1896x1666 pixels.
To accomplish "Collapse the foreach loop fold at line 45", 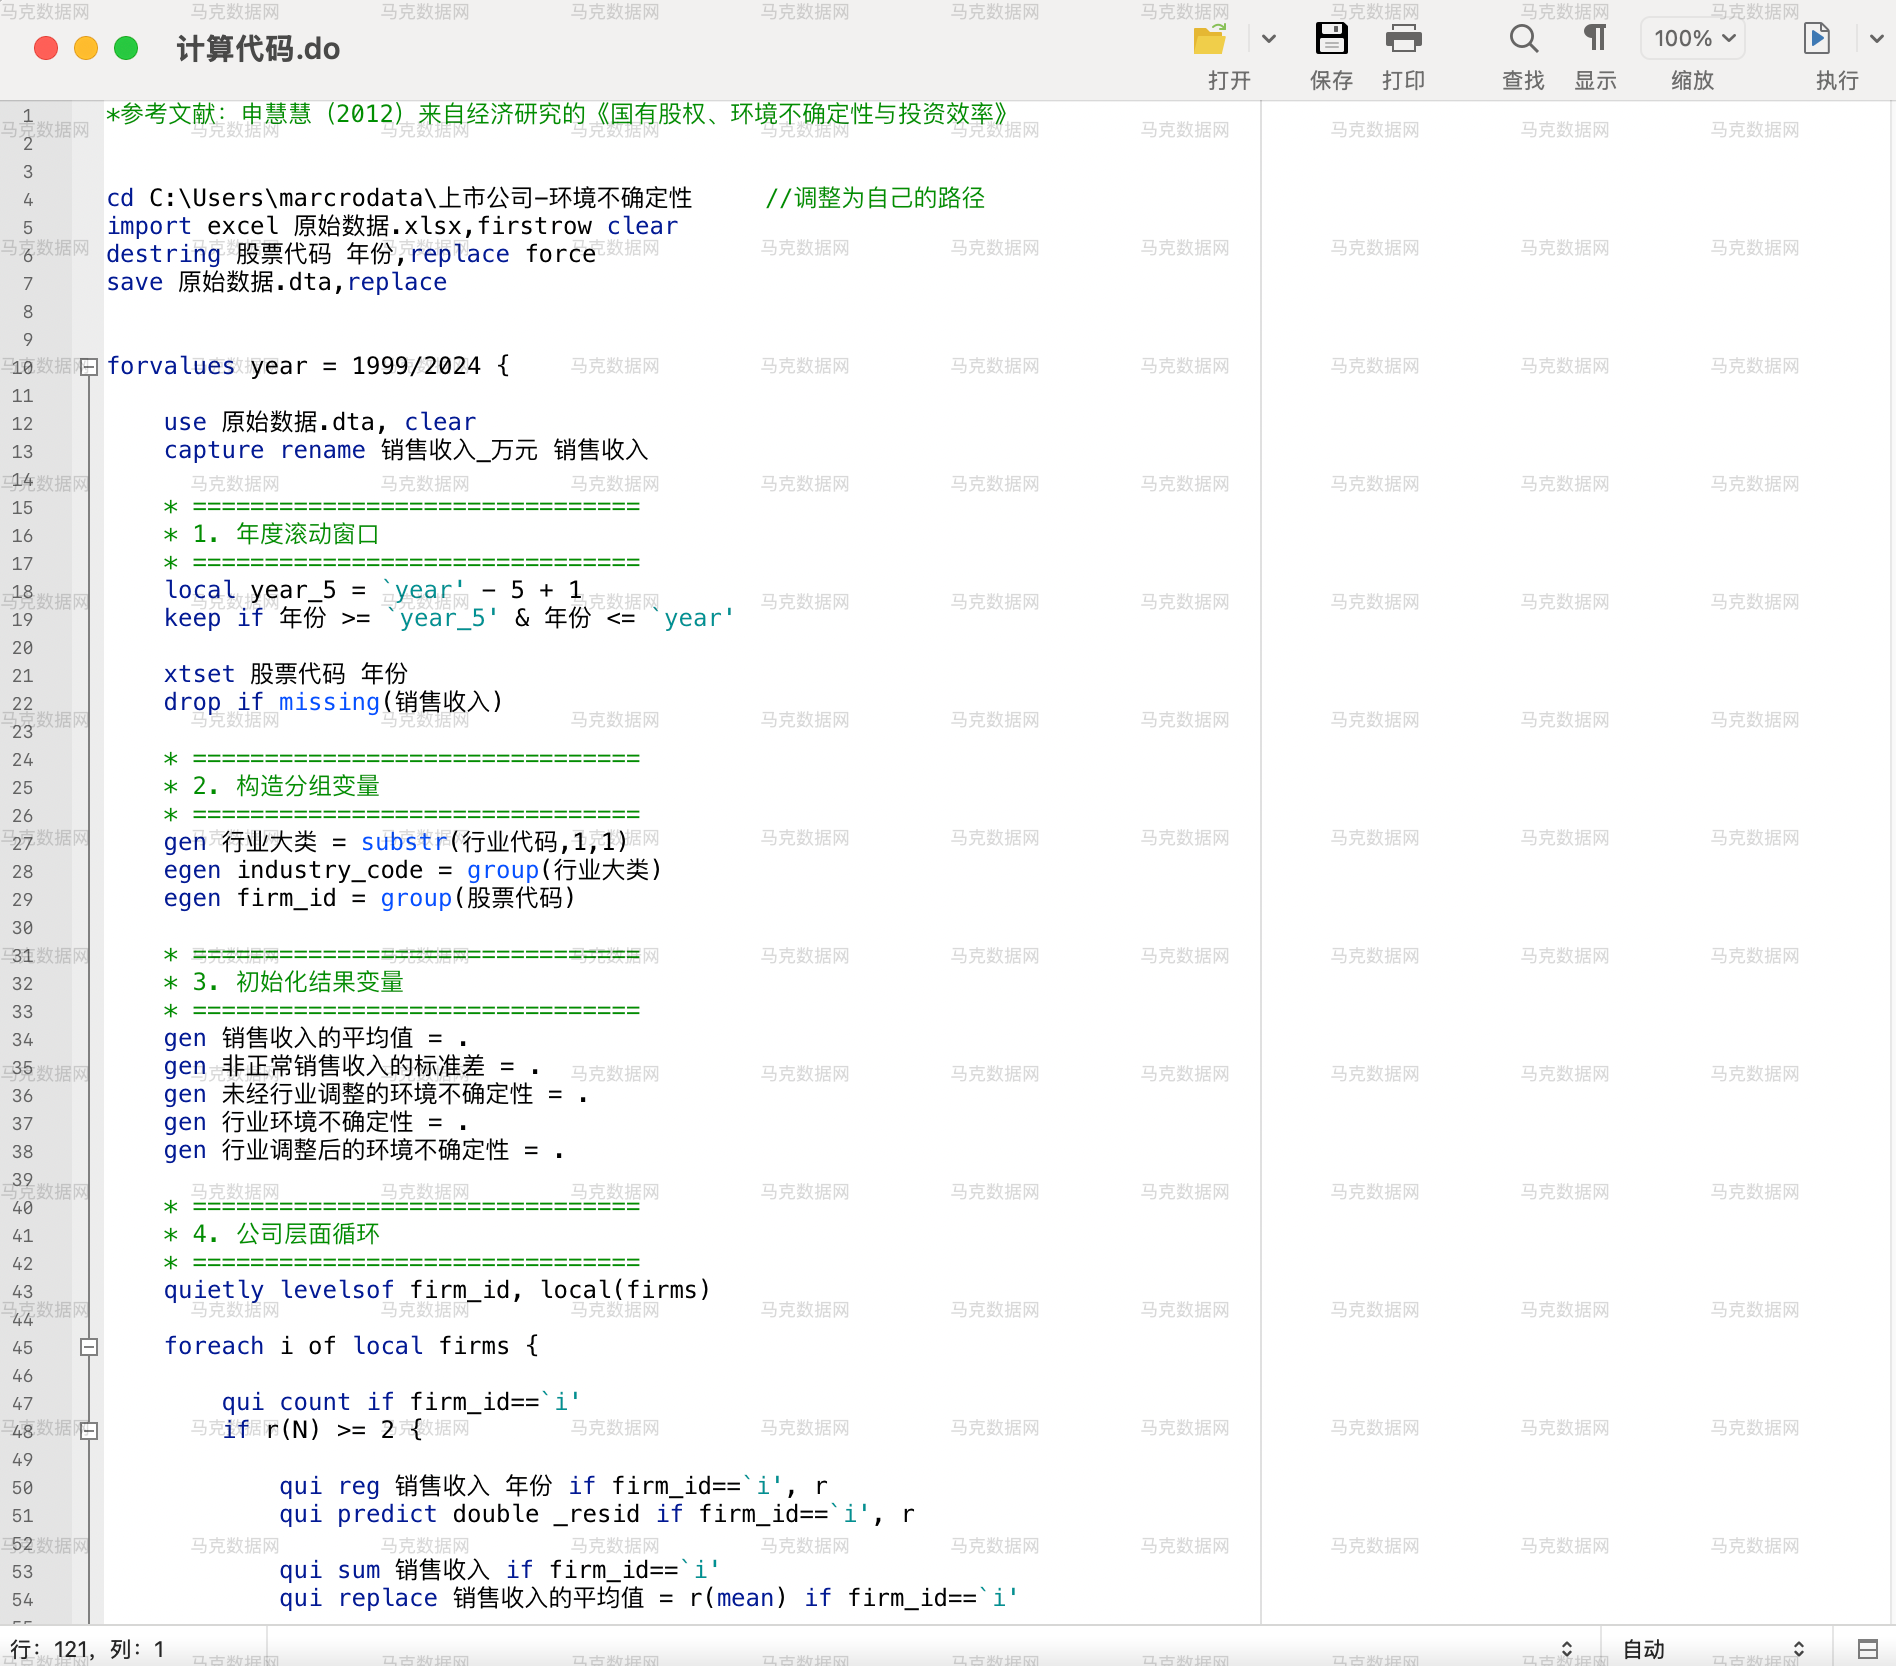I will tap(89, 1347).
